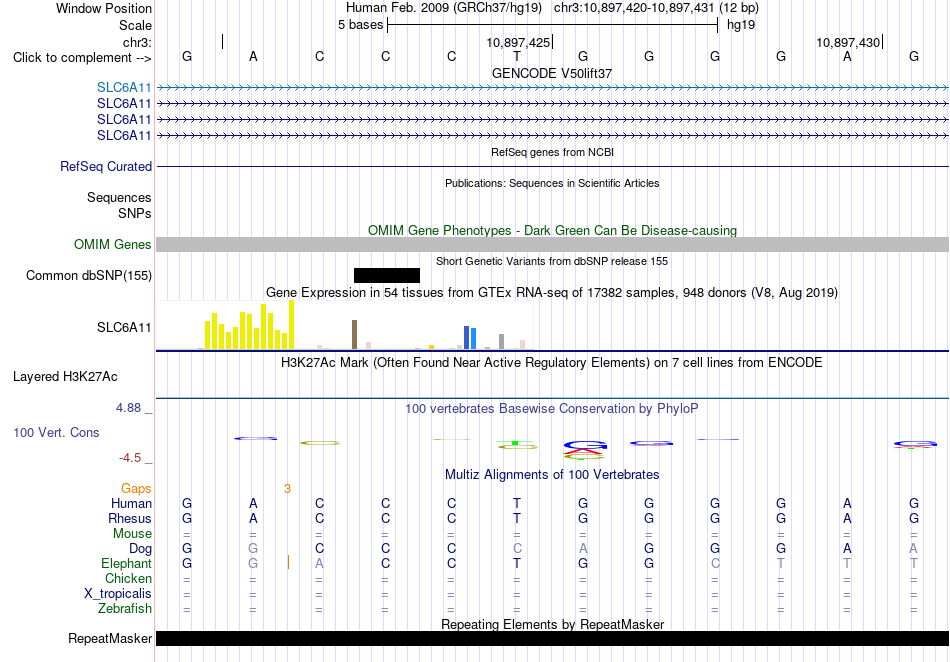950x662 pixels.
Task: Click the 'Sequences' publications label
Action: click(x=119, y=197)
